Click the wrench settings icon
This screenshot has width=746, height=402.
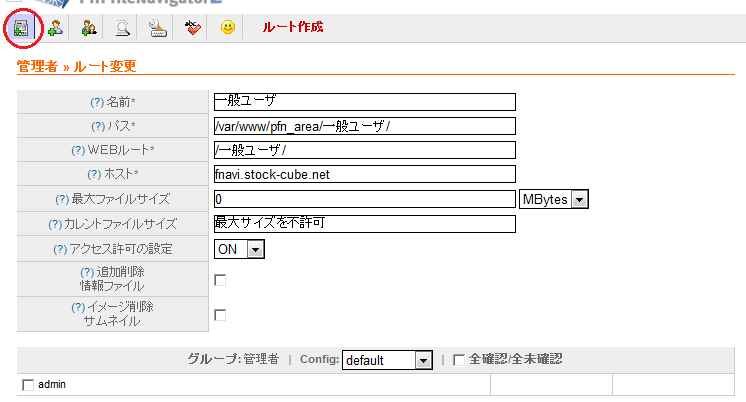coord(157,28)
